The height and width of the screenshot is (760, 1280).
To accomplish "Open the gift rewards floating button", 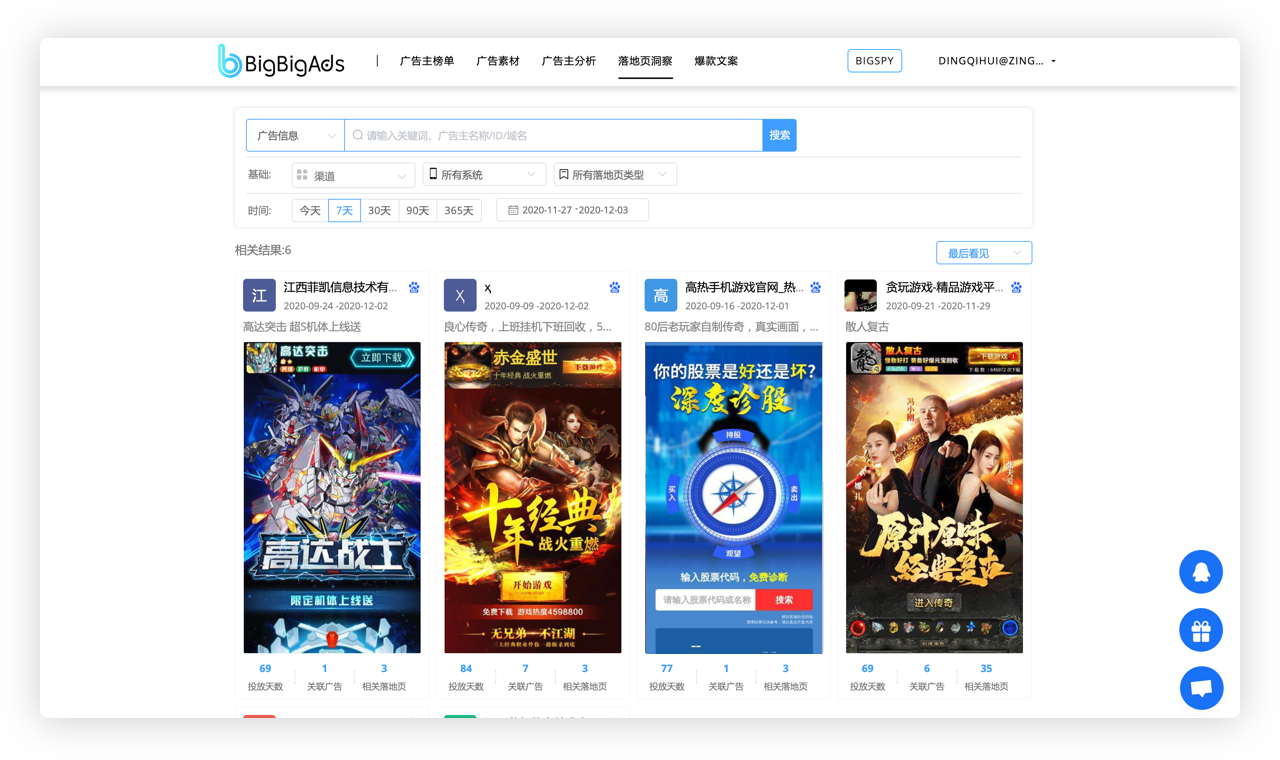I will click(x=1201, y=630).
